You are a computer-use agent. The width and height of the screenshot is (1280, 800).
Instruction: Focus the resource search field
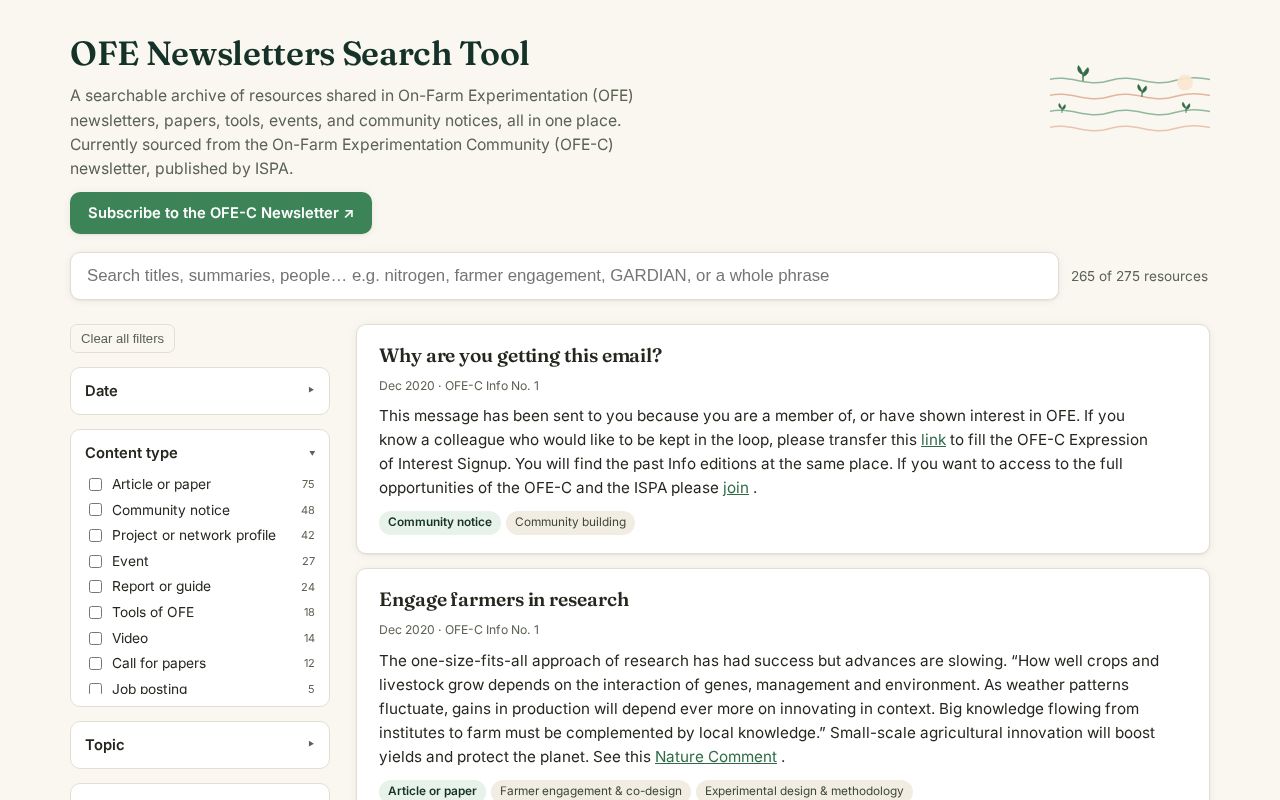[564, 276]
